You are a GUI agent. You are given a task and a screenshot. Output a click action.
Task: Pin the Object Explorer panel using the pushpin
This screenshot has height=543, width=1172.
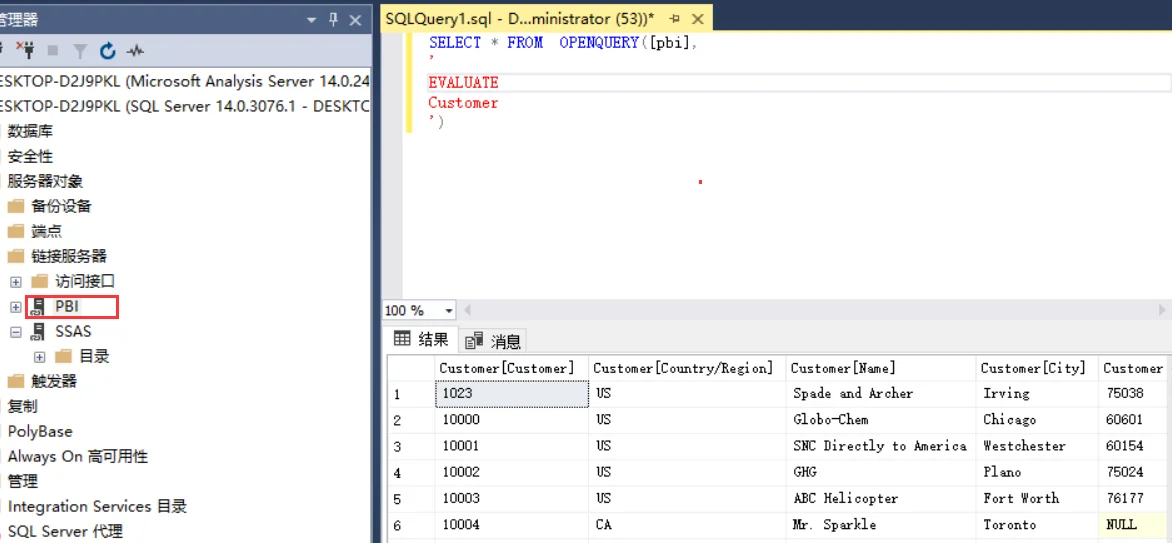click(334, 20)
